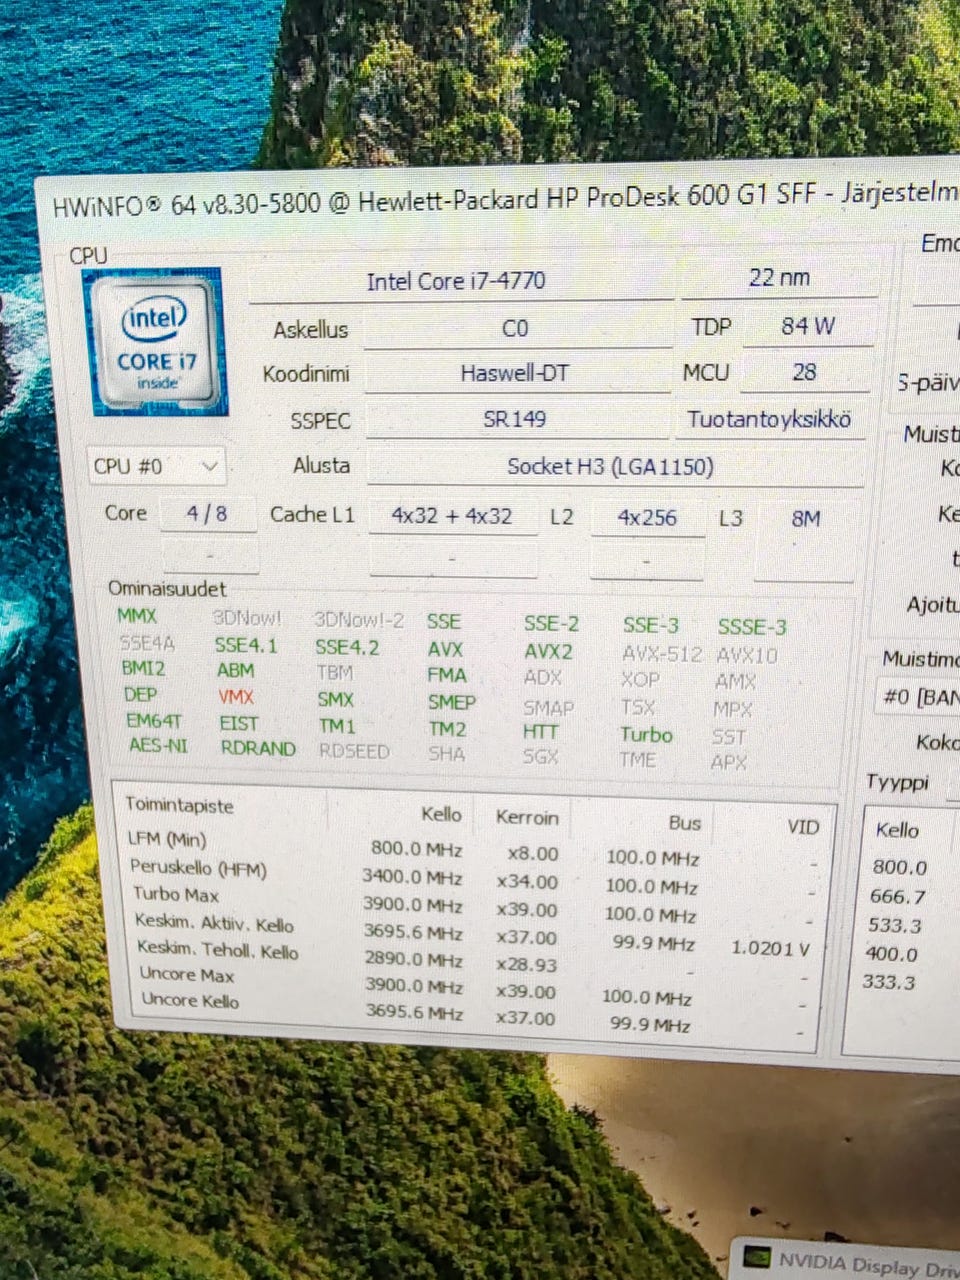Click the red VMX feature flag

[236, 696]
